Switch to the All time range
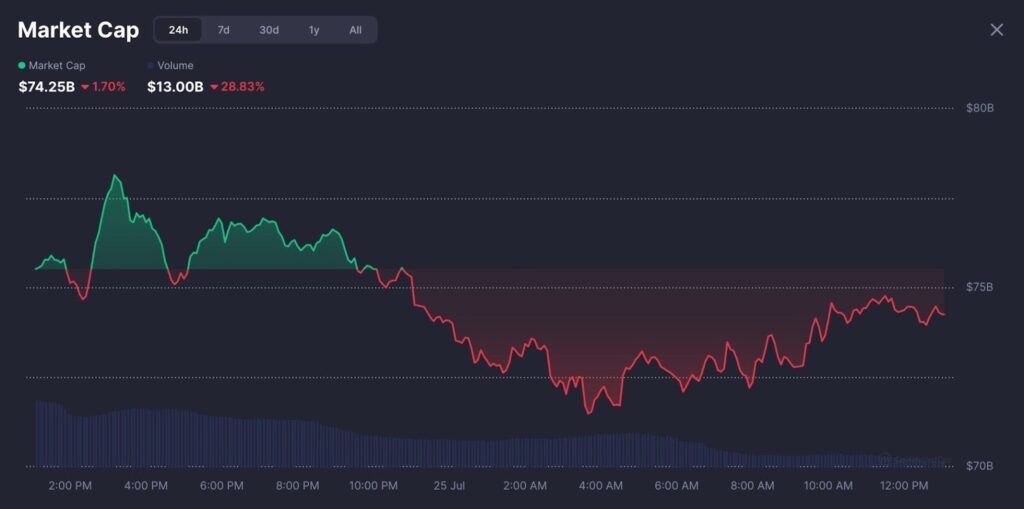The width and height of the screenshot is (1024, 509). point(355,30)
